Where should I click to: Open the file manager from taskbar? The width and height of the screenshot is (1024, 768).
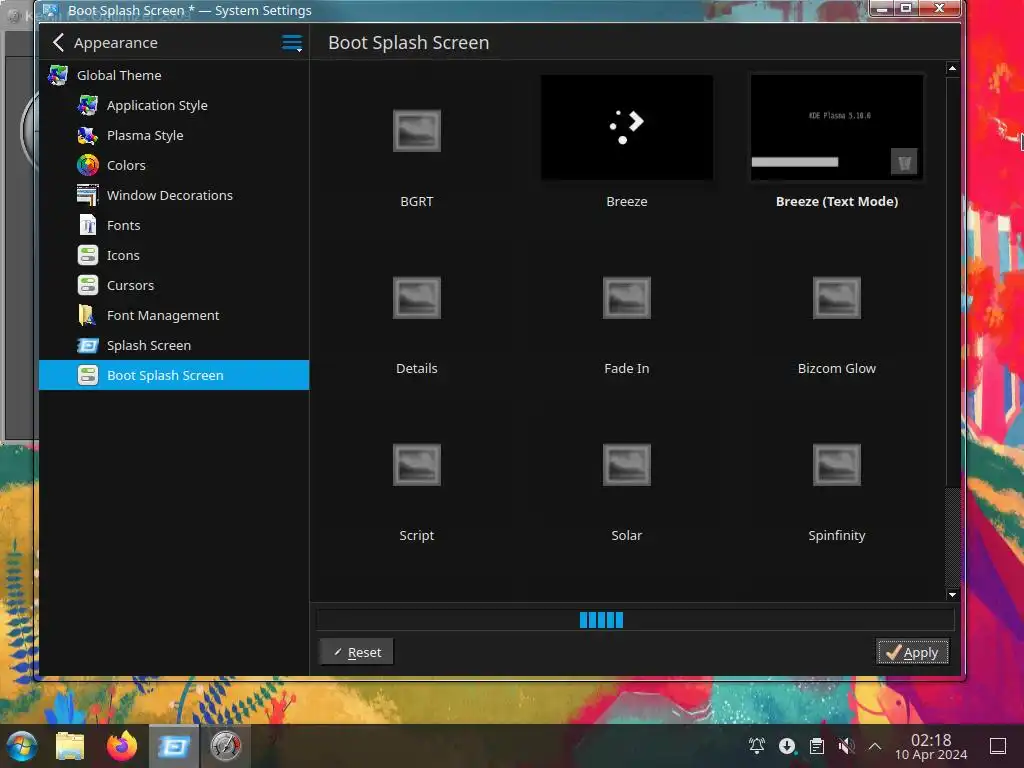69,746
